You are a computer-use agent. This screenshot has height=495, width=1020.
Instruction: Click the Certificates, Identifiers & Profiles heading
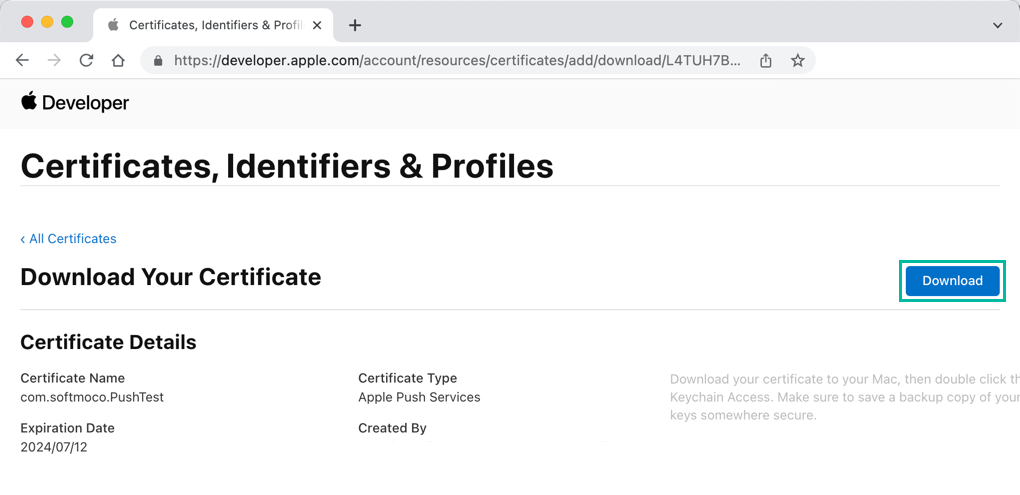pyautogui.click(x=287, y=165)
